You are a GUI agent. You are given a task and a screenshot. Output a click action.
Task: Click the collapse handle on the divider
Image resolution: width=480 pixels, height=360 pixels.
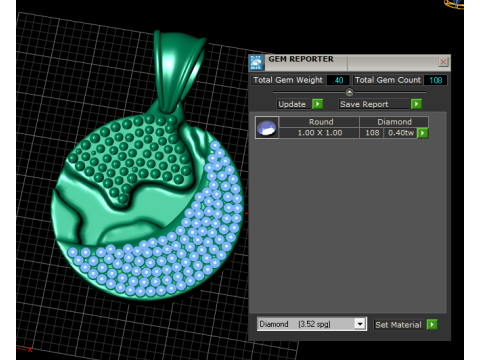[x=349, y=92]
